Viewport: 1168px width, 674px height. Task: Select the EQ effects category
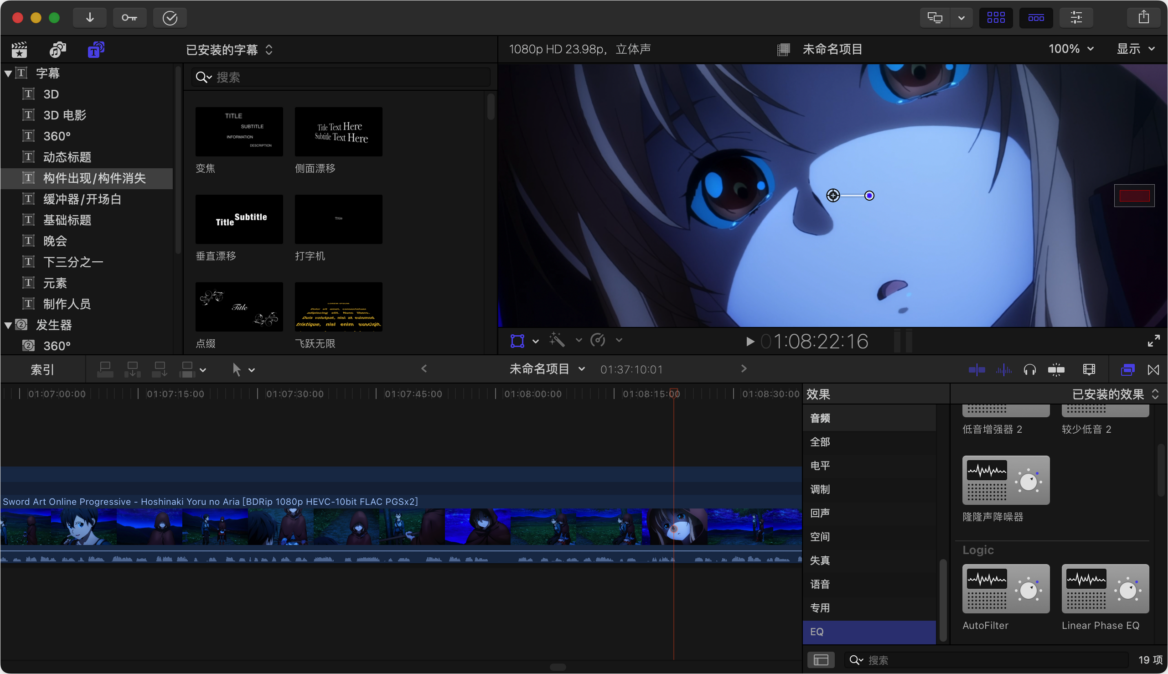click(869, 632)
